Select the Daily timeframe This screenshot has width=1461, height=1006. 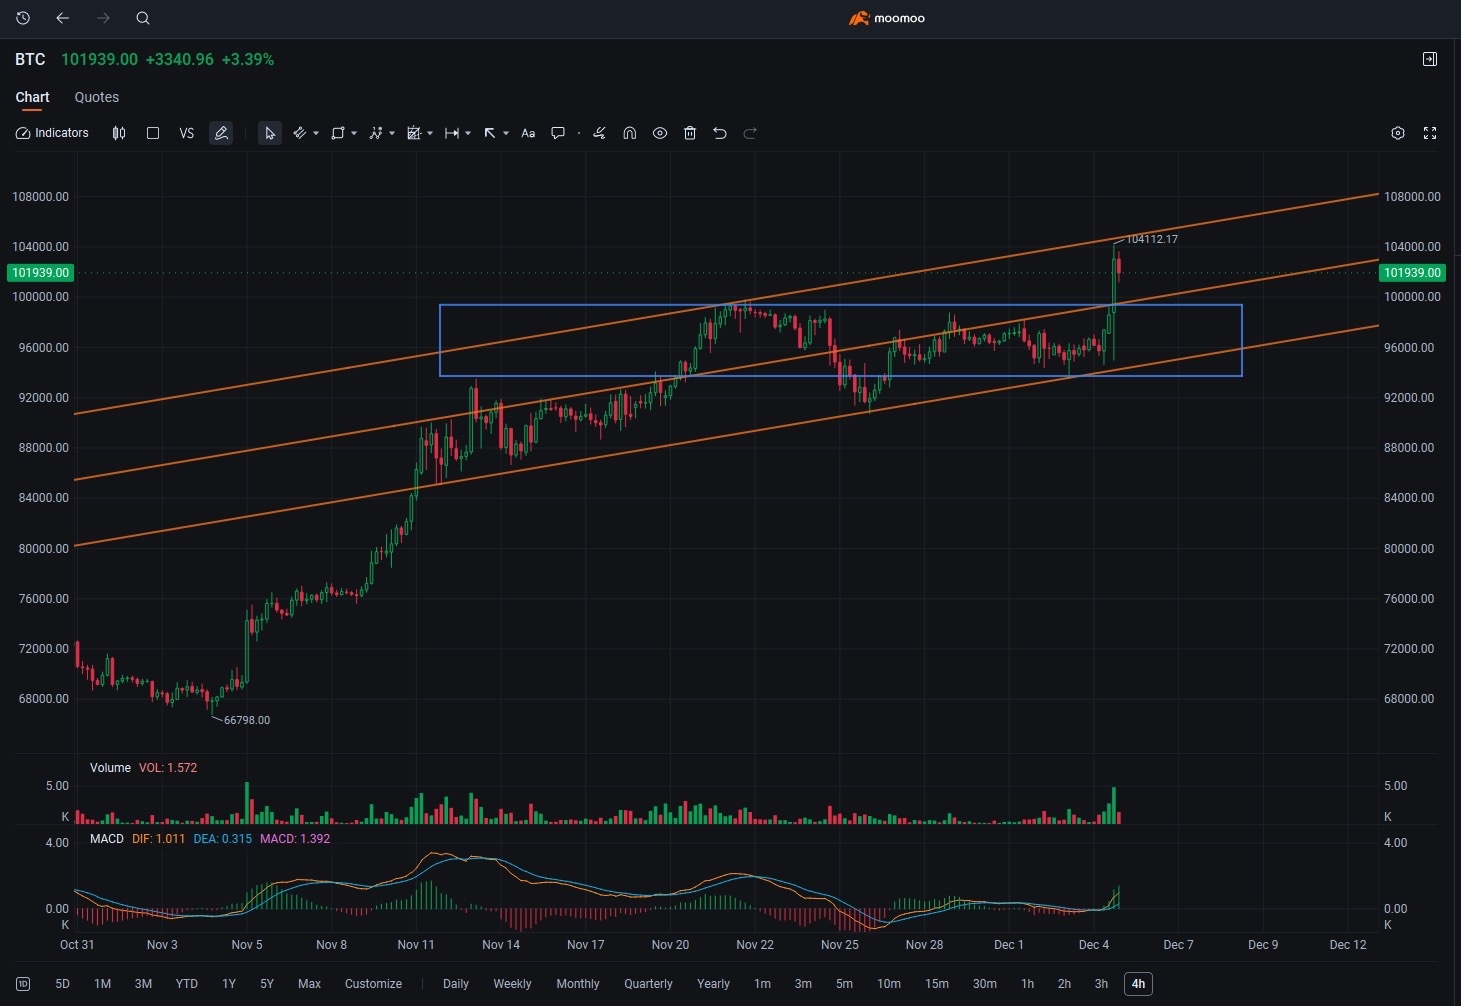point(456,984)
